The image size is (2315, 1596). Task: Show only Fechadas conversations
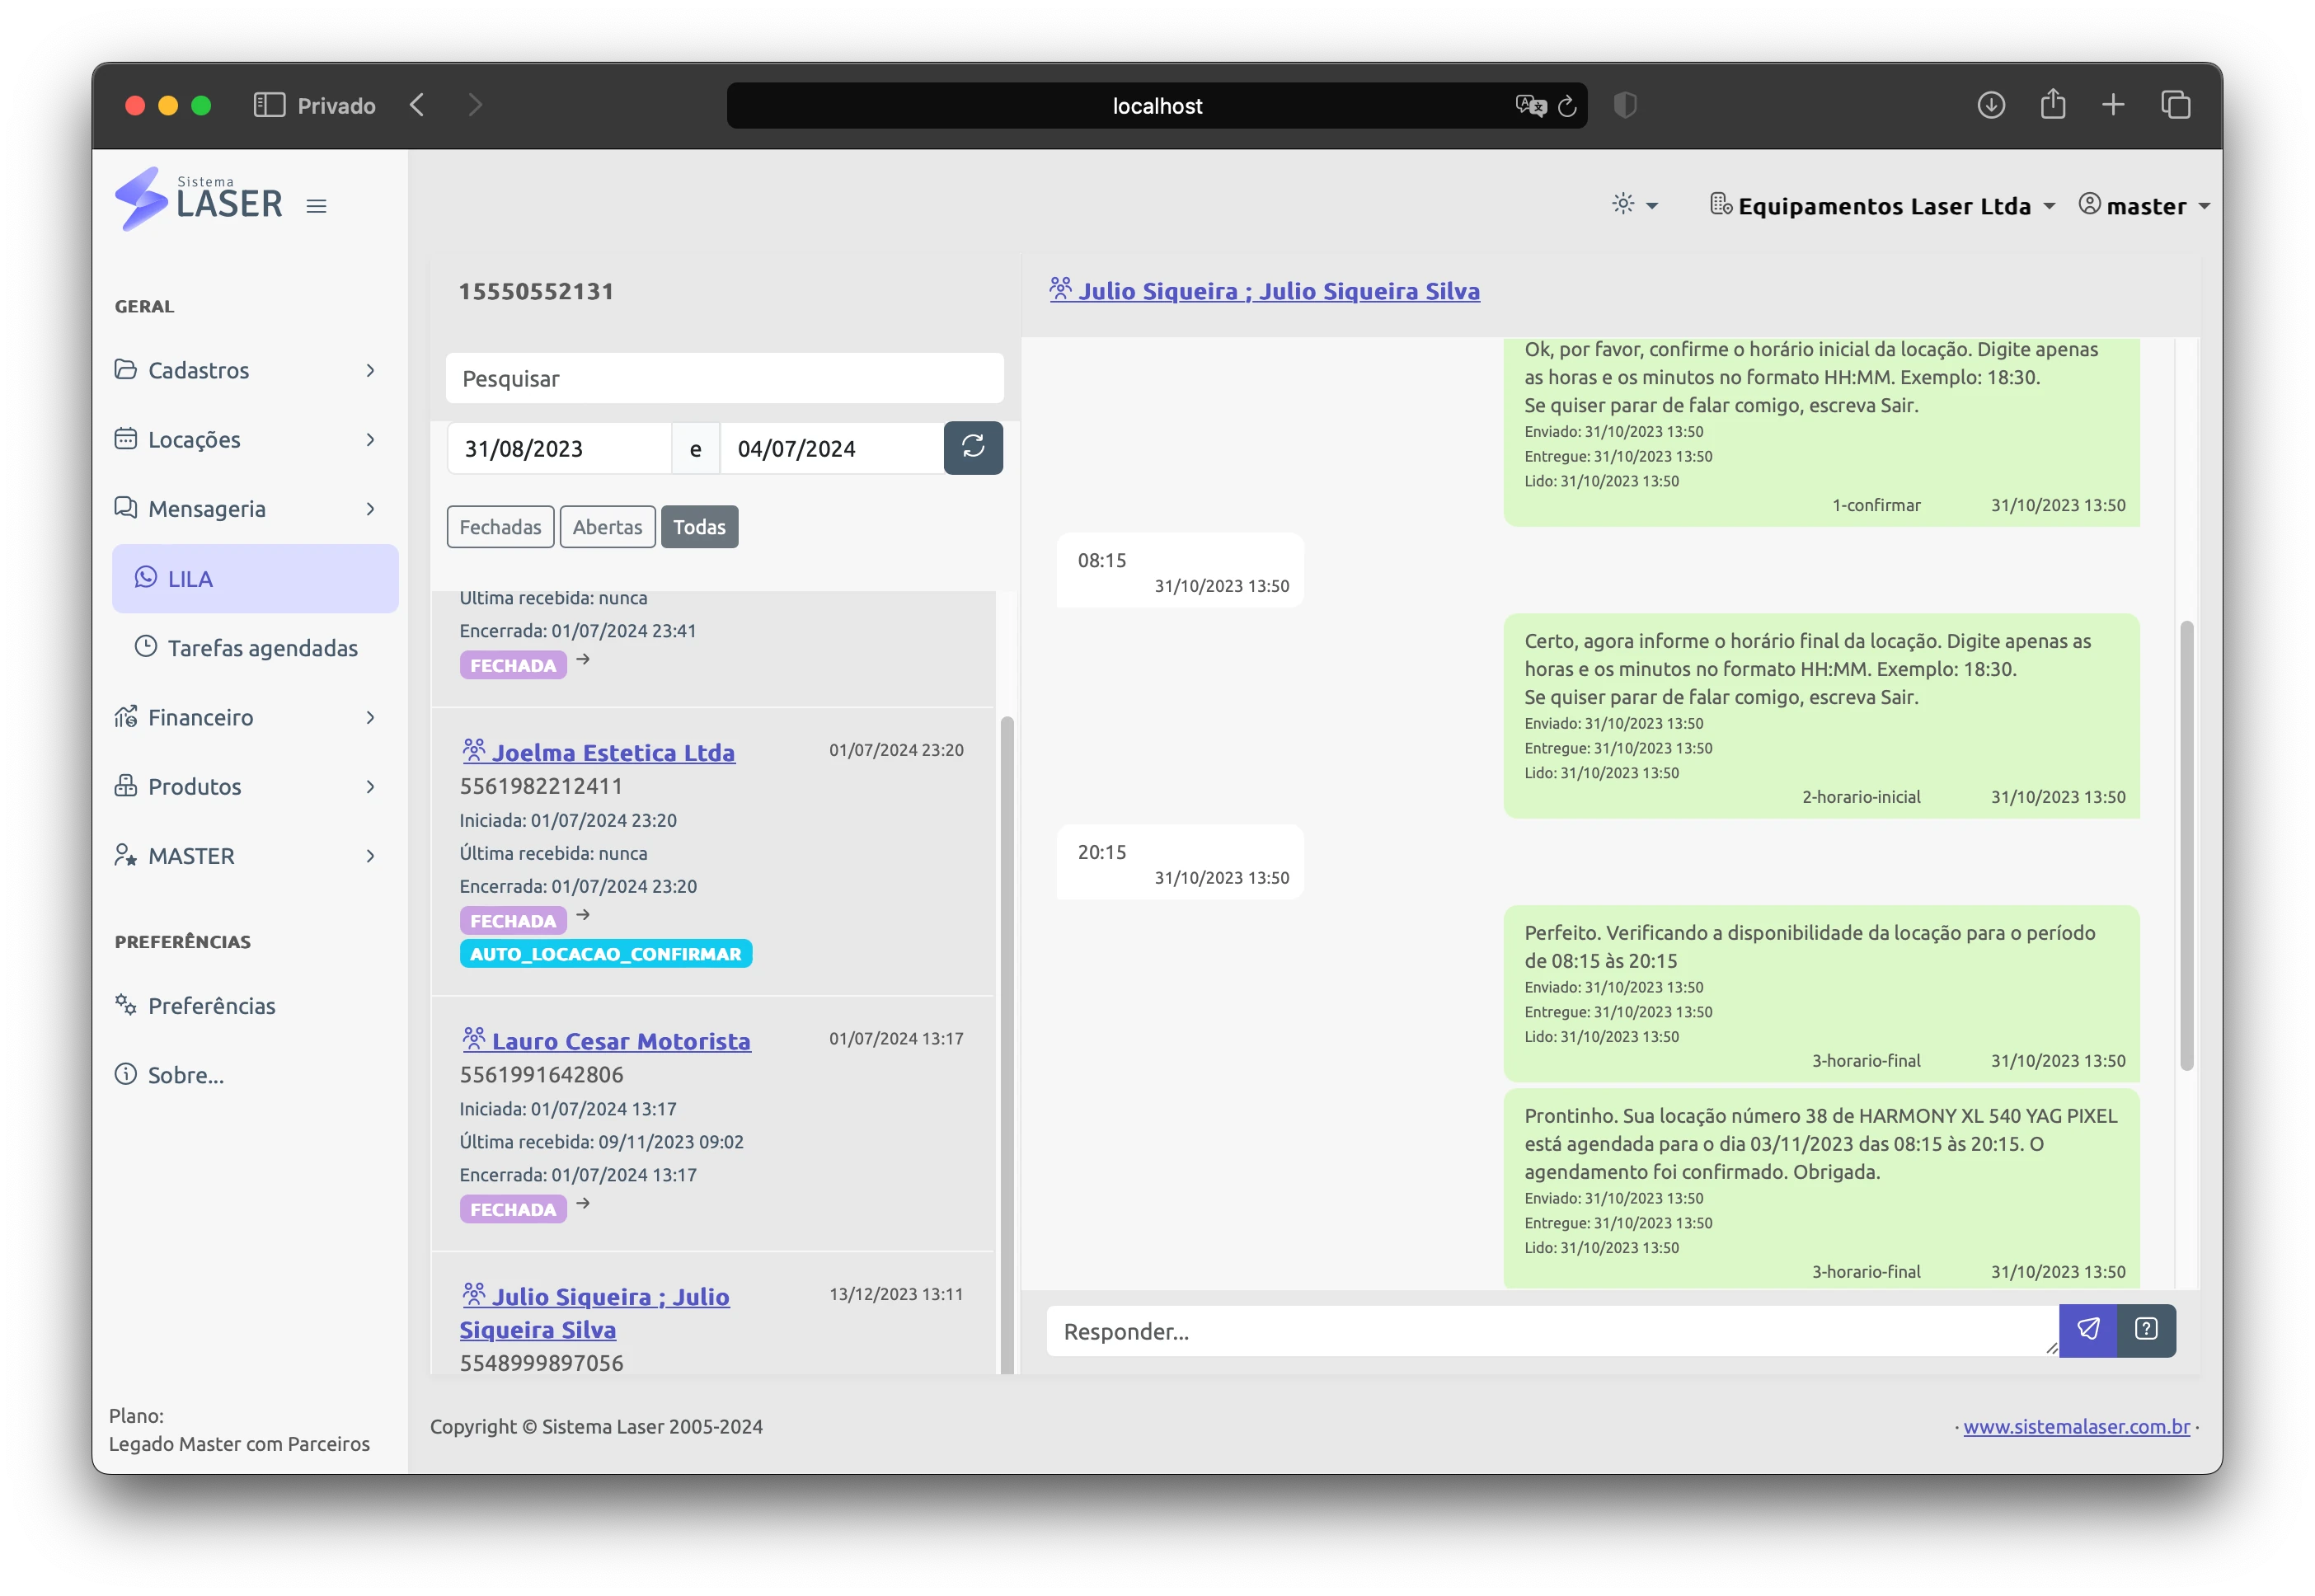500,526
